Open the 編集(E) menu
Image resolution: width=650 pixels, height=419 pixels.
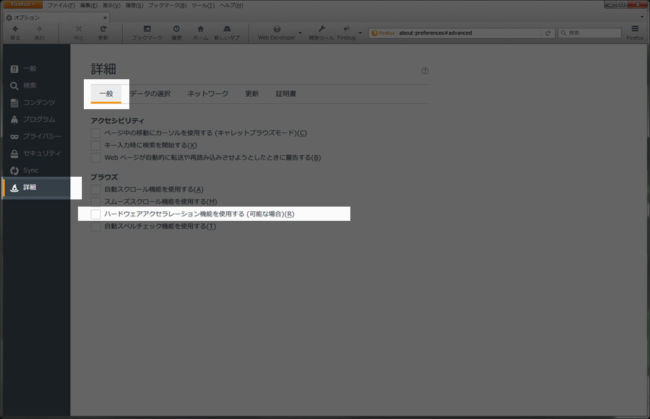click(89, 5)
